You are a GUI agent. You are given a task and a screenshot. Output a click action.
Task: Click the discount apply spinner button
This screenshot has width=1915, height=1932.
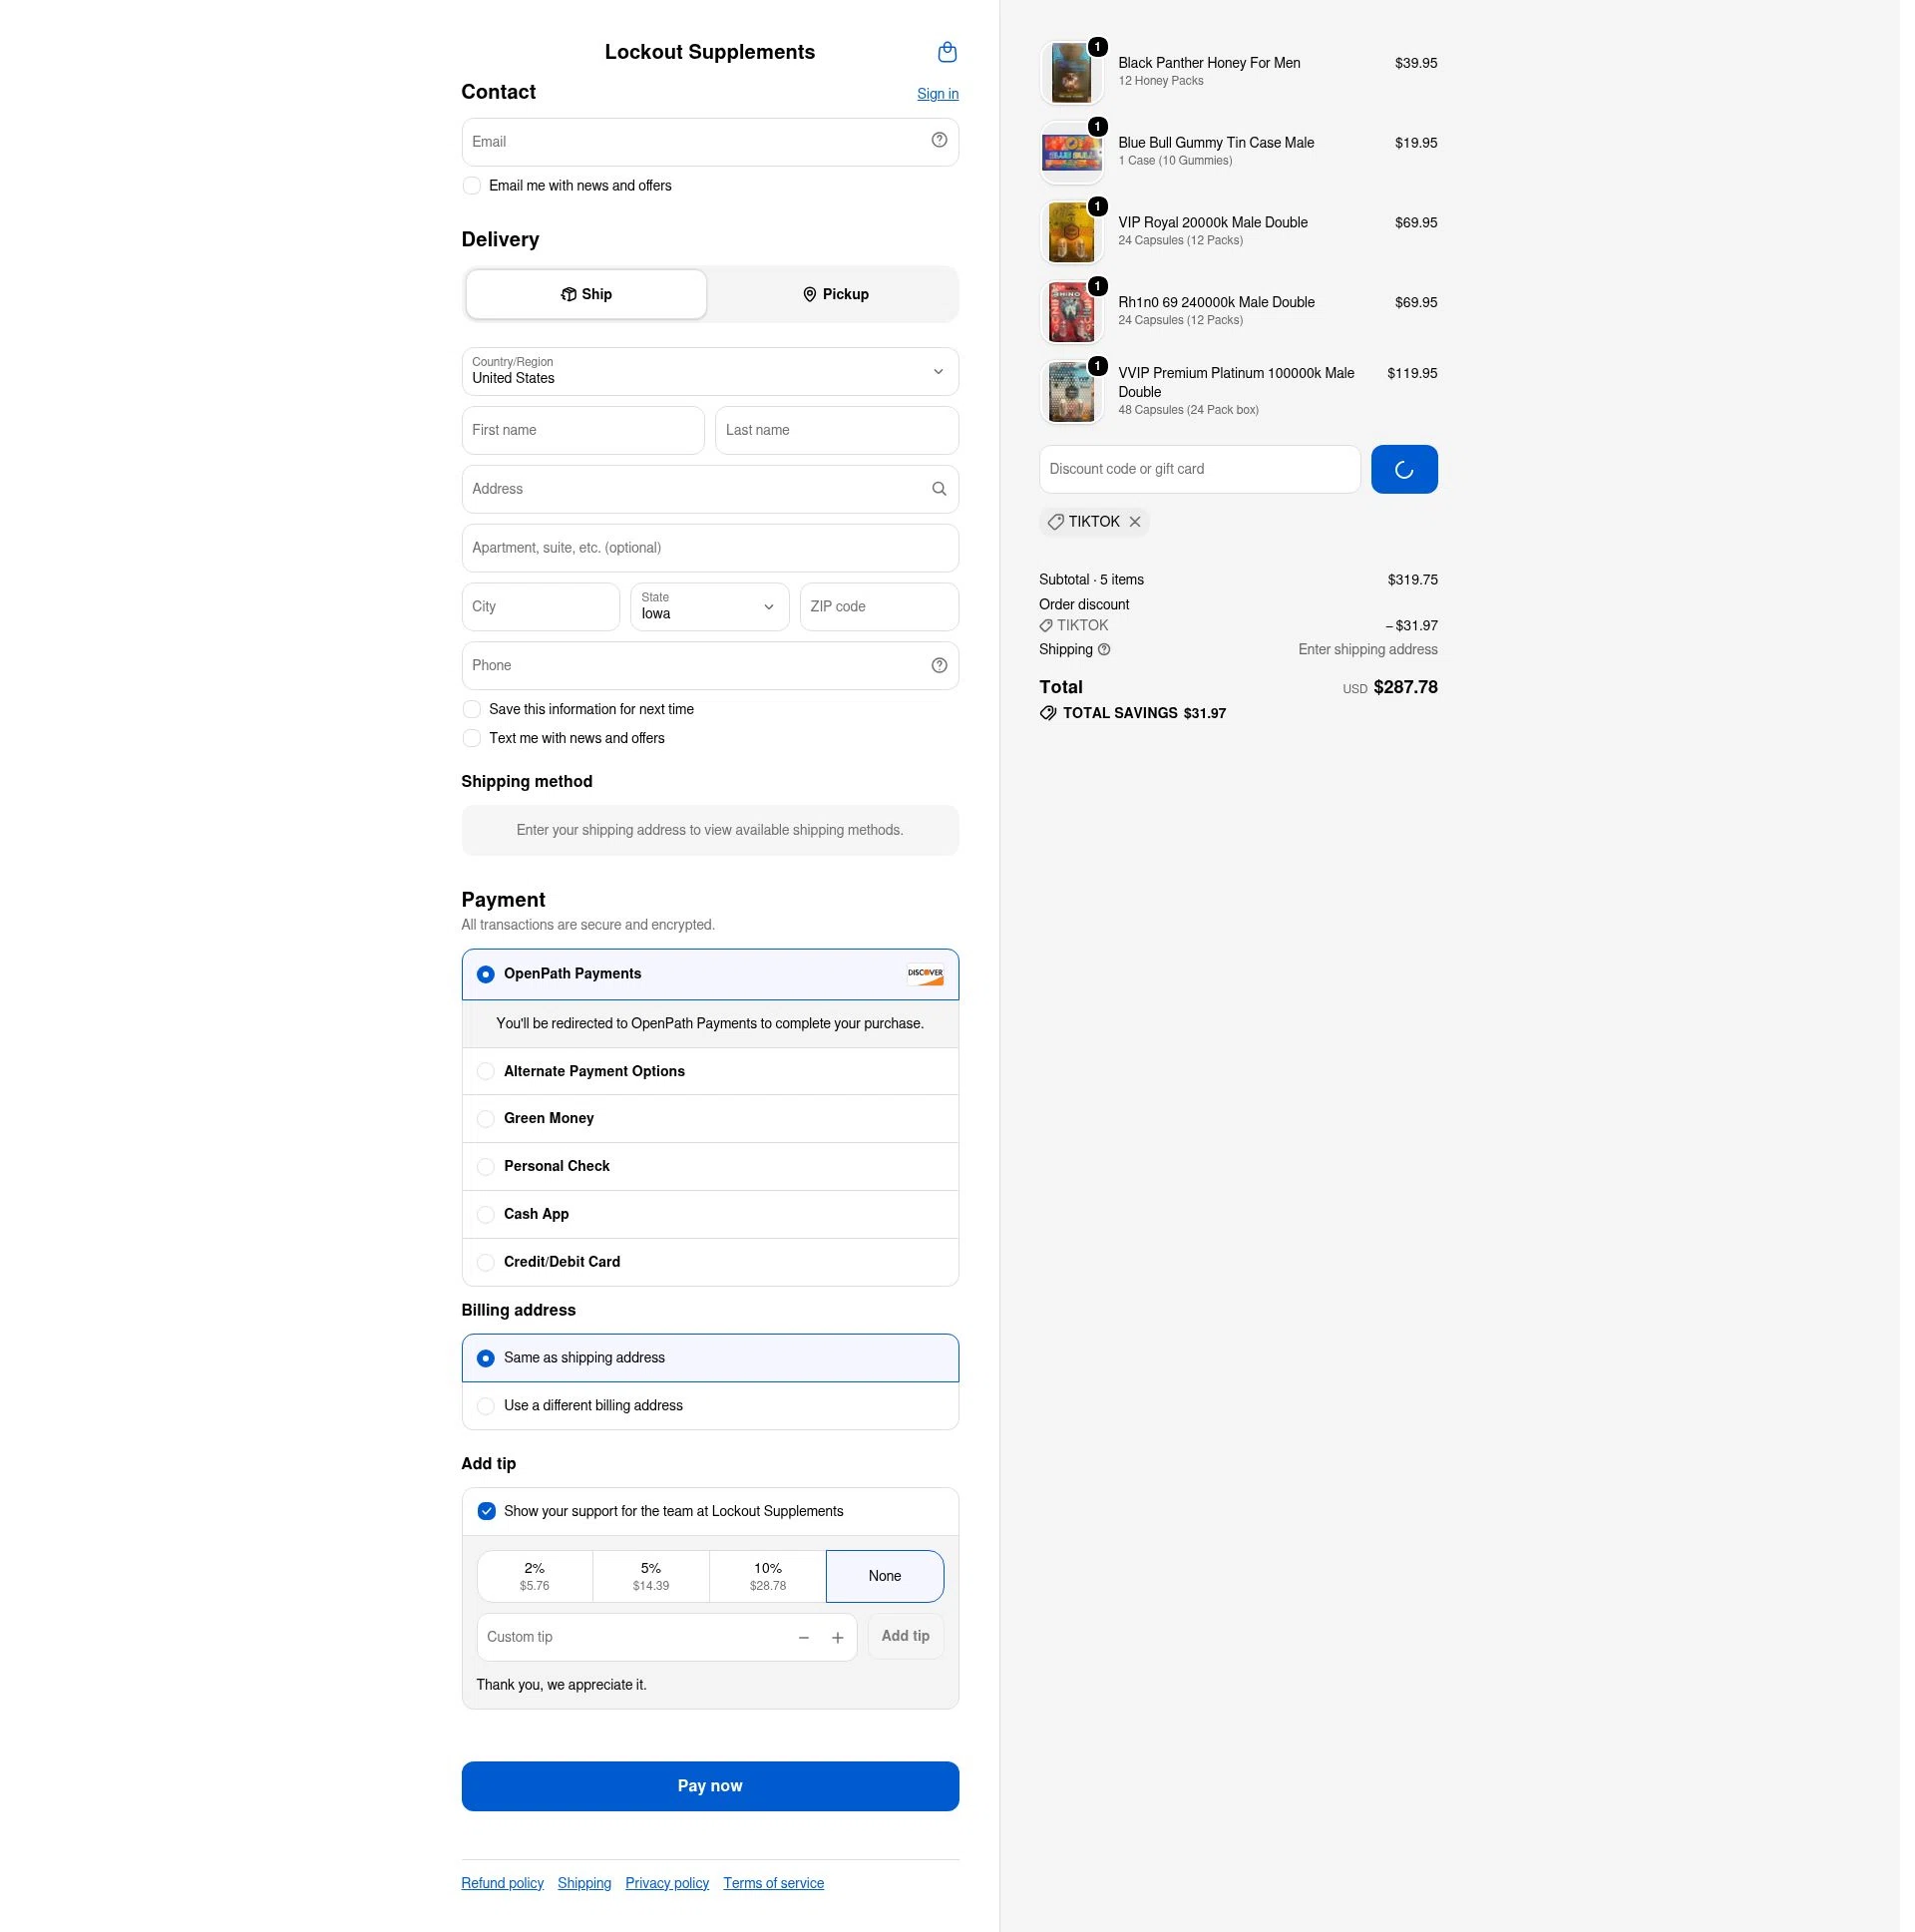tap(1404, 469)
